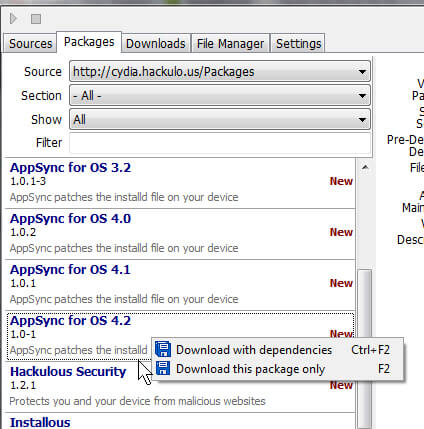Click the stop square toolbar icon
424x429 pixels.
pyautogui.click(x=36, y=19)
